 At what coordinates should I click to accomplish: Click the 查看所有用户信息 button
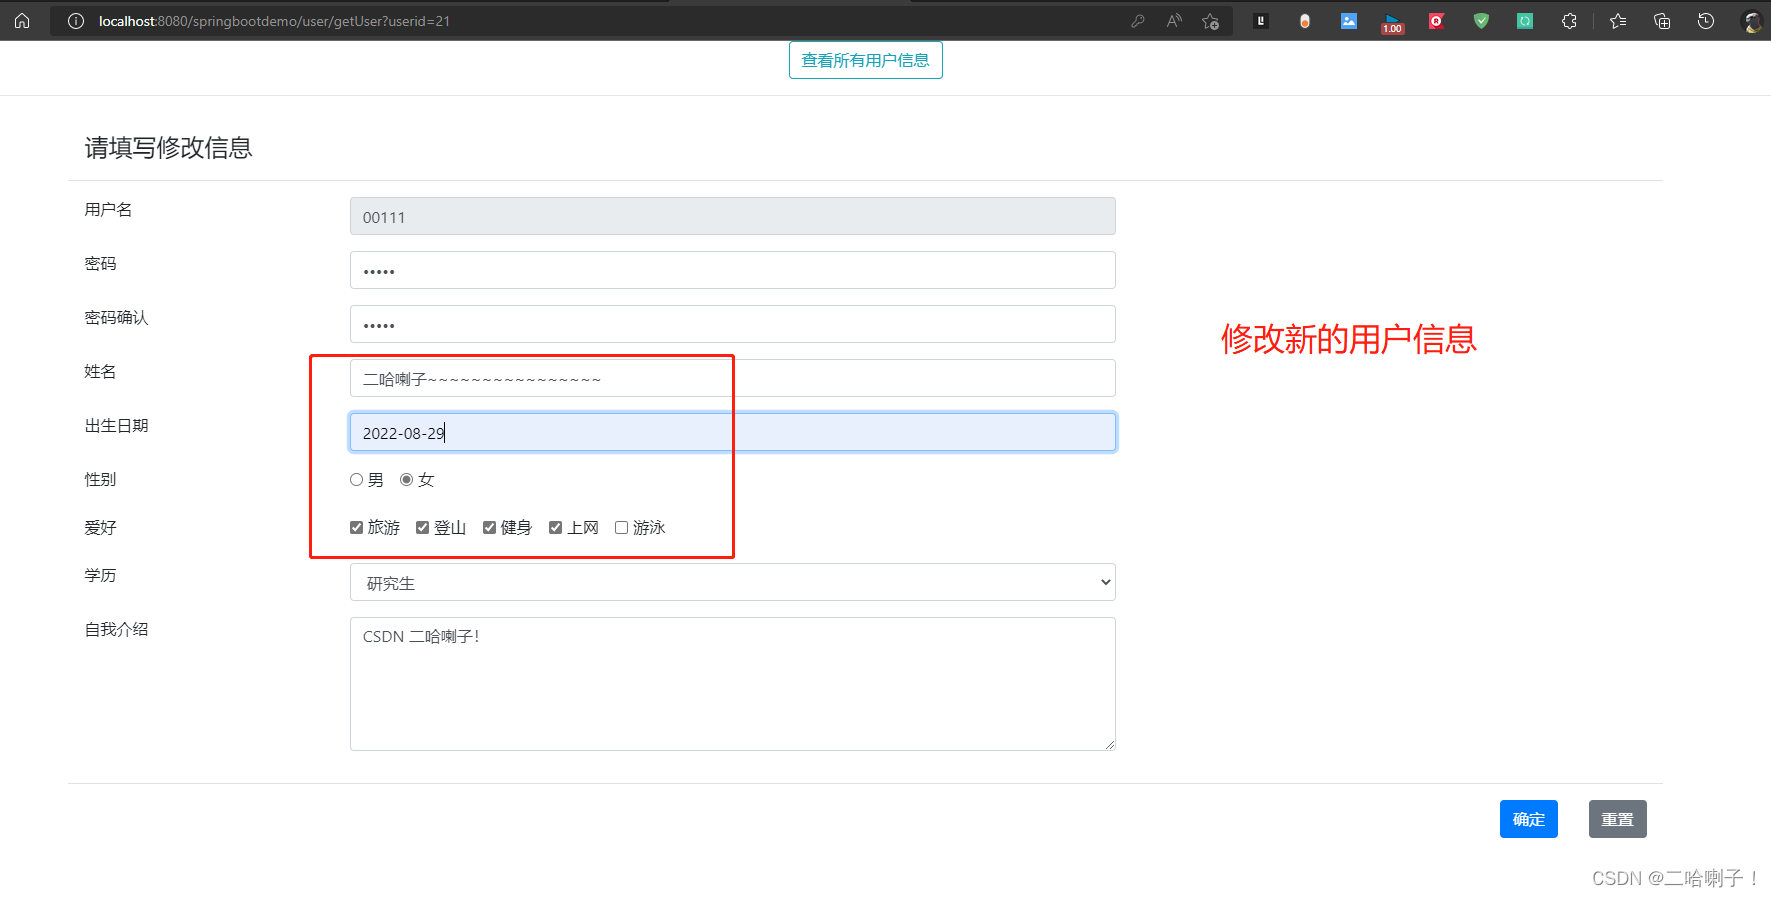865,60
